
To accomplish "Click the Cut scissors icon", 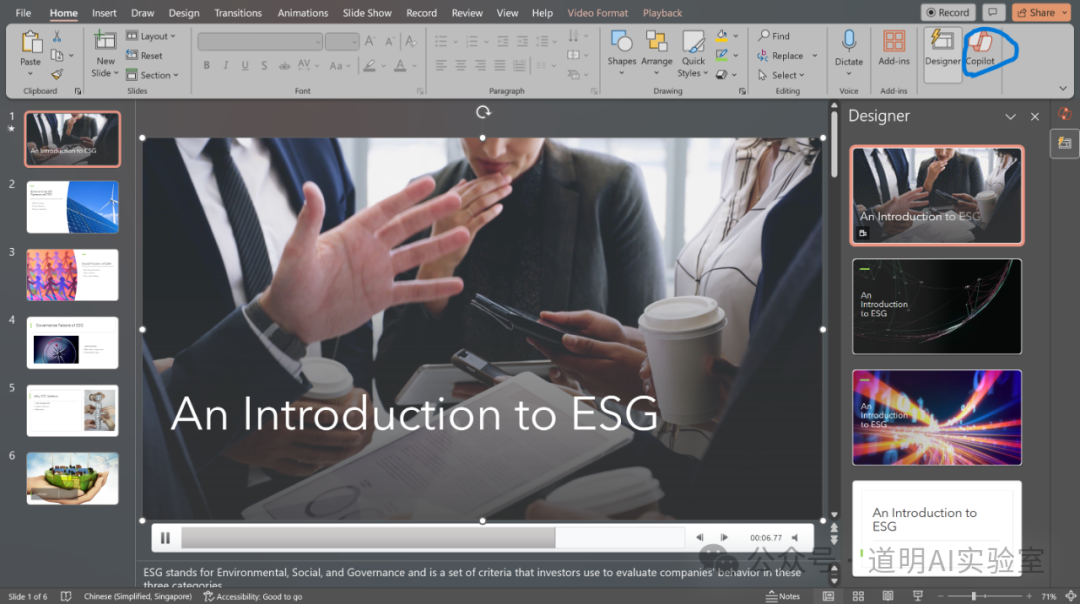I will point(57,36).
